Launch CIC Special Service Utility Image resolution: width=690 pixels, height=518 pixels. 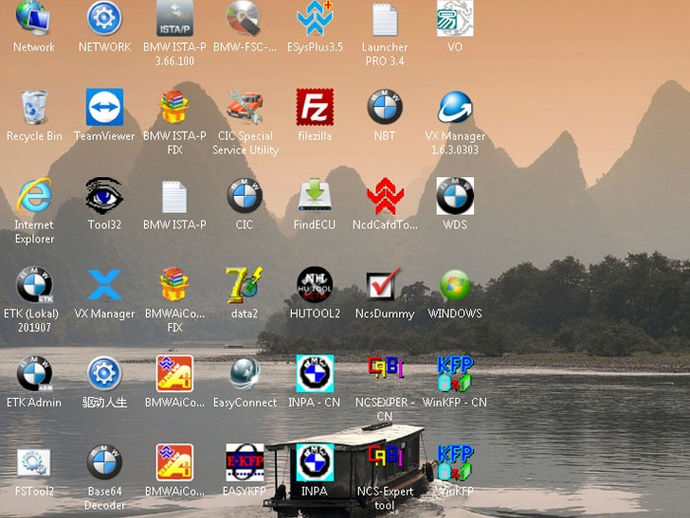click(245, 107)
